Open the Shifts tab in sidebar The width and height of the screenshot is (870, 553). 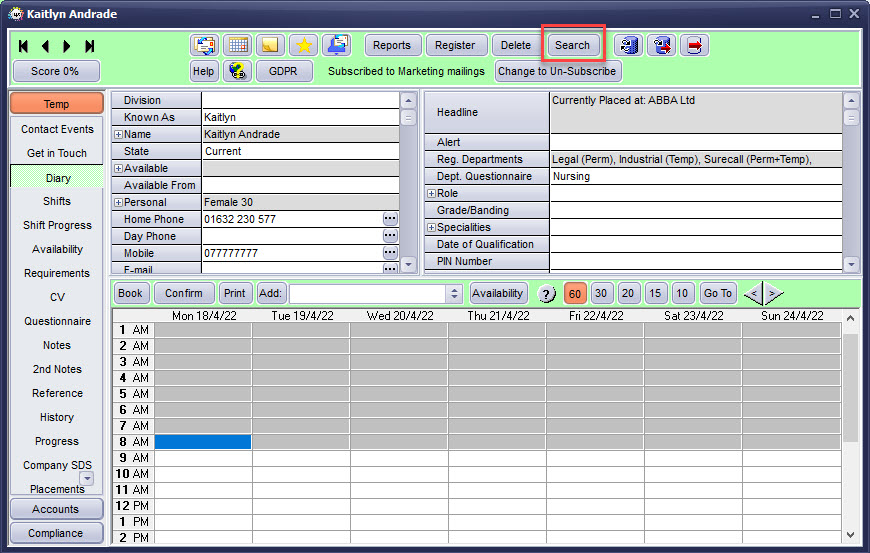click(x=57, y=201)
